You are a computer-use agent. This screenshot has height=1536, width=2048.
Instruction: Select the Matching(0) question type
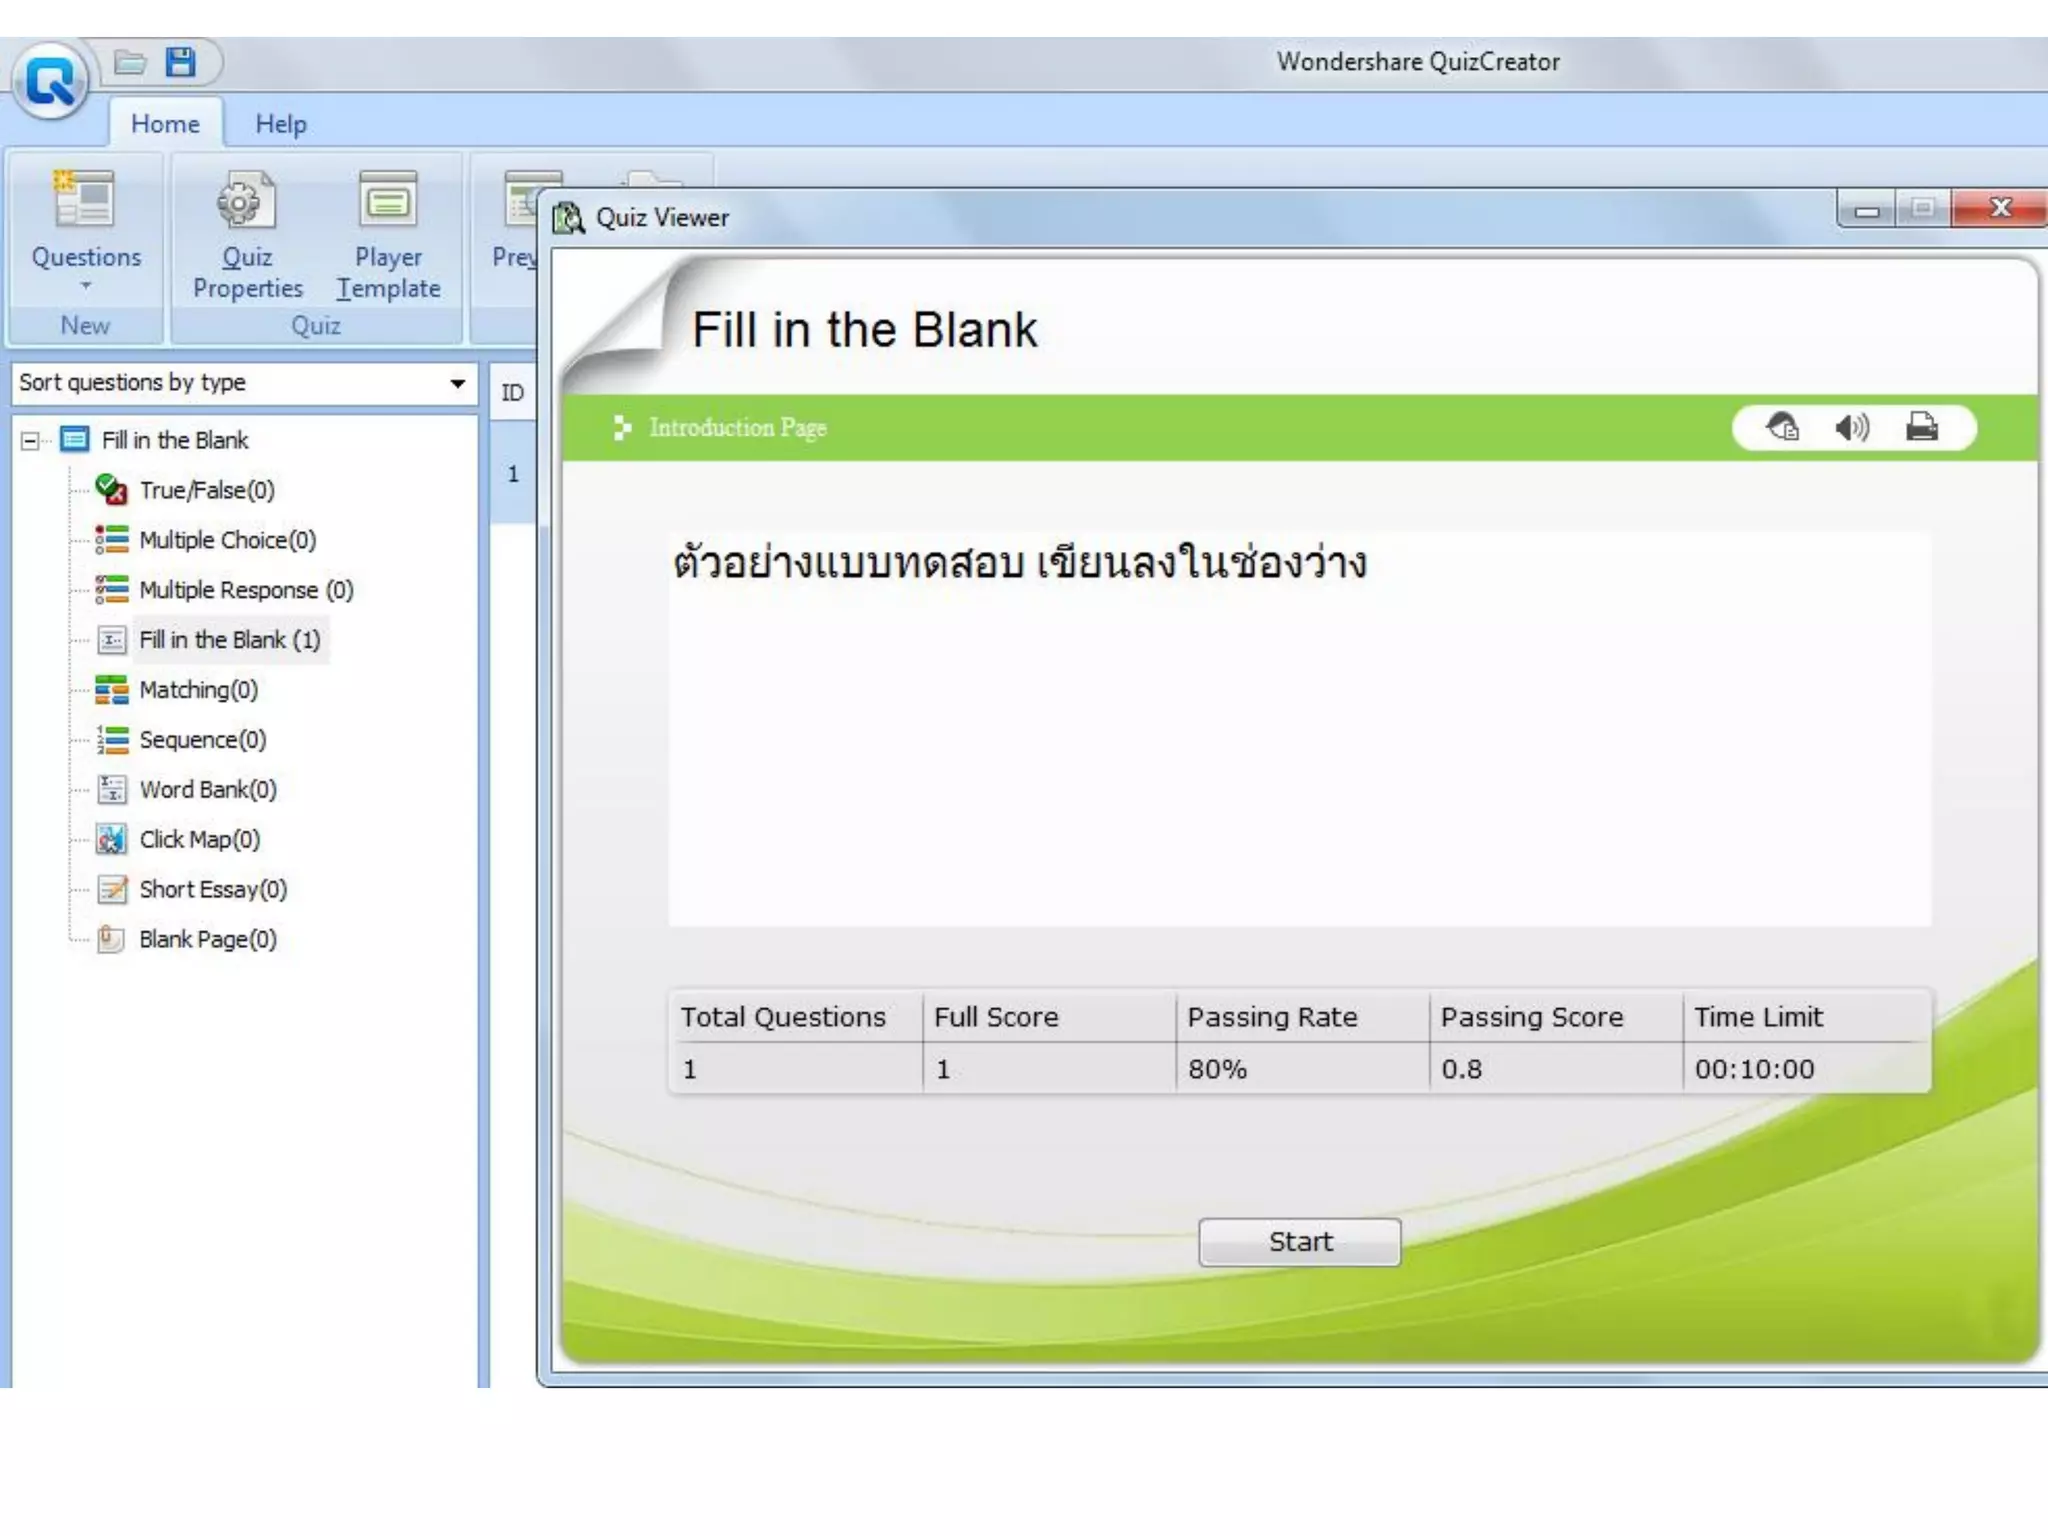coord(198,690)
